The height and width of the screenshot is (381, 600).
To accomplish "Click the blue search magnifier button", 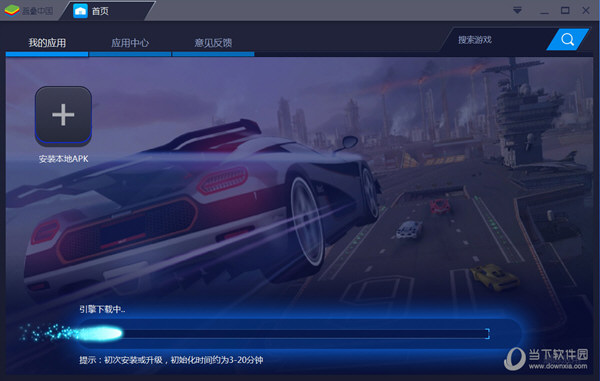I will click(567, 39).
